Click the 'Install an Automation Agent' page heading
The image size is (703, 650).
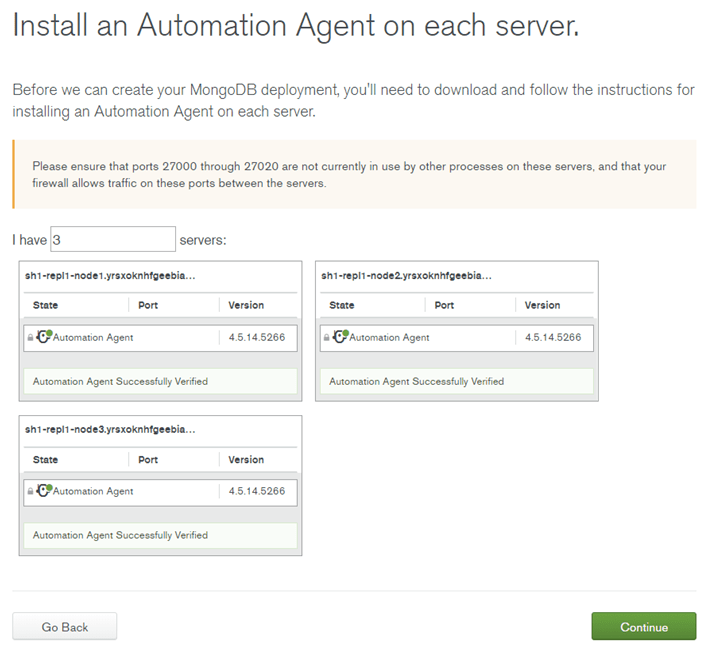296,26
